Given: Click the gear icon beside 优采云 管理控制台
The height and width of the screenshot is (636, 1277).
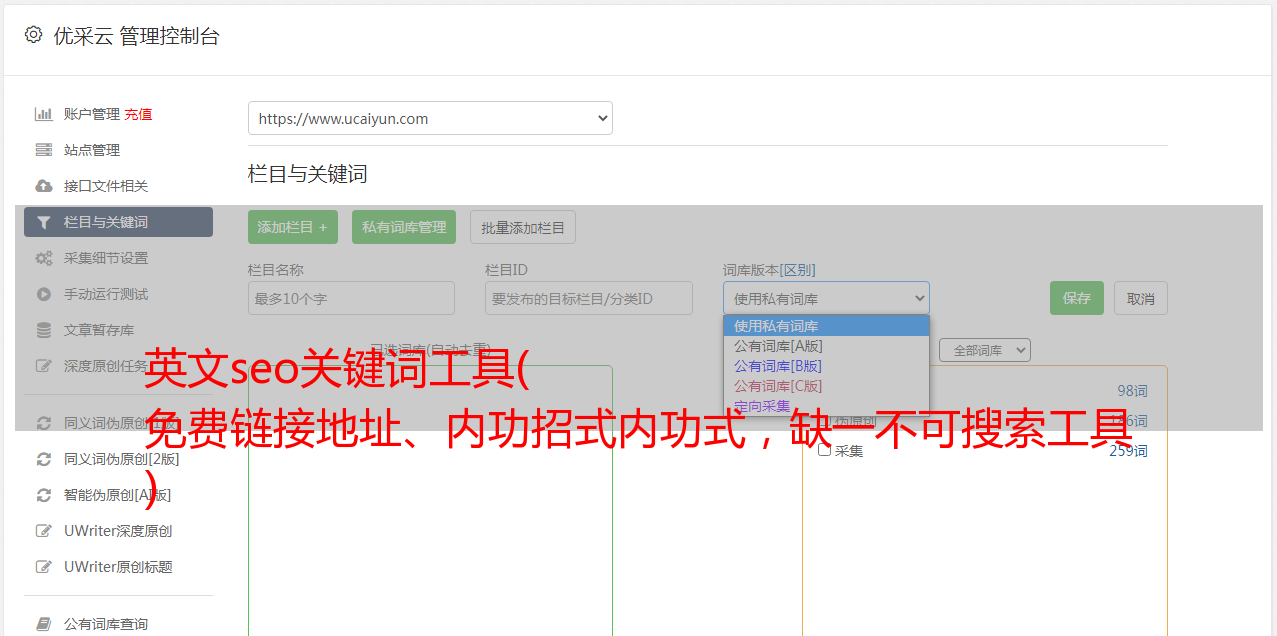Looking at the screenshot, I should pos(33,35).
